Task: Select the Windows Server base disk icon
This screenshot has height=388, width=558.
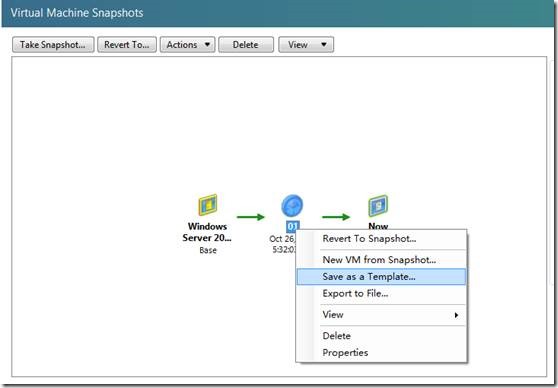Action: coord(208,205)
